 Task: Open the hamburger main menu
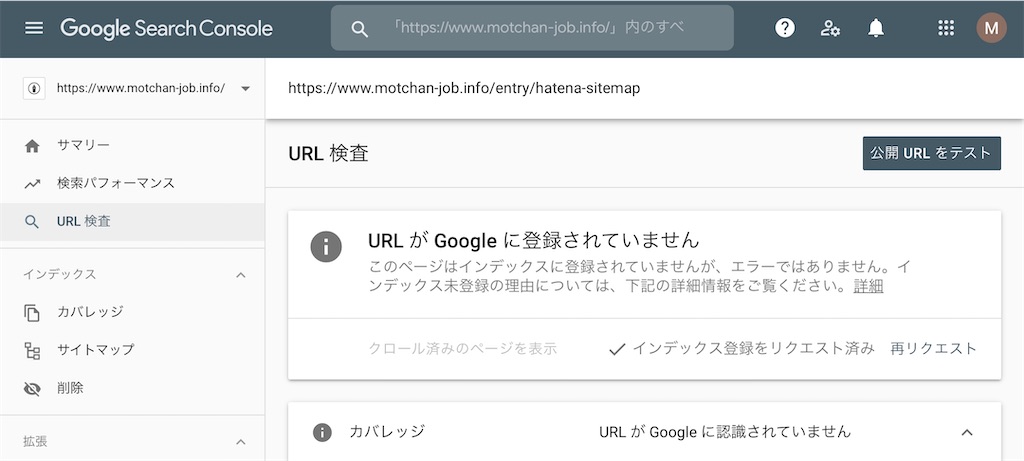click(x=34, y=28)
